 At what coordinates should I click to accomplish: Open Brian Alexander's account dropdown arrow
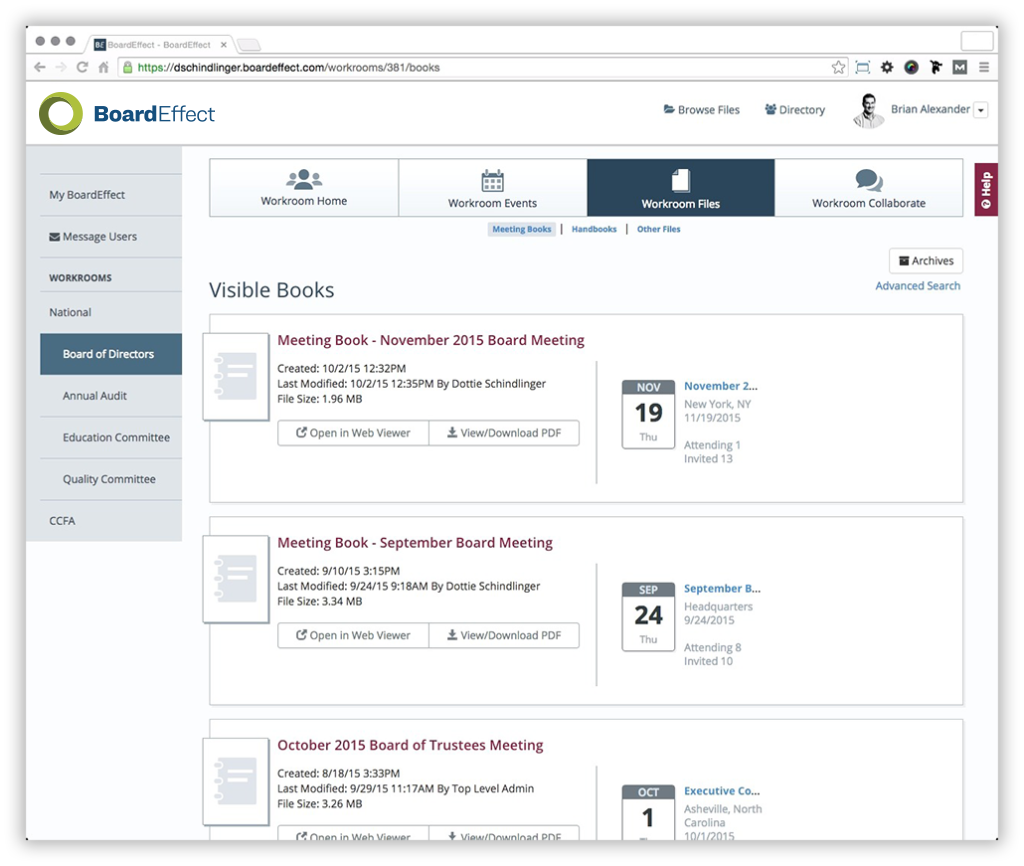point(980,110)
